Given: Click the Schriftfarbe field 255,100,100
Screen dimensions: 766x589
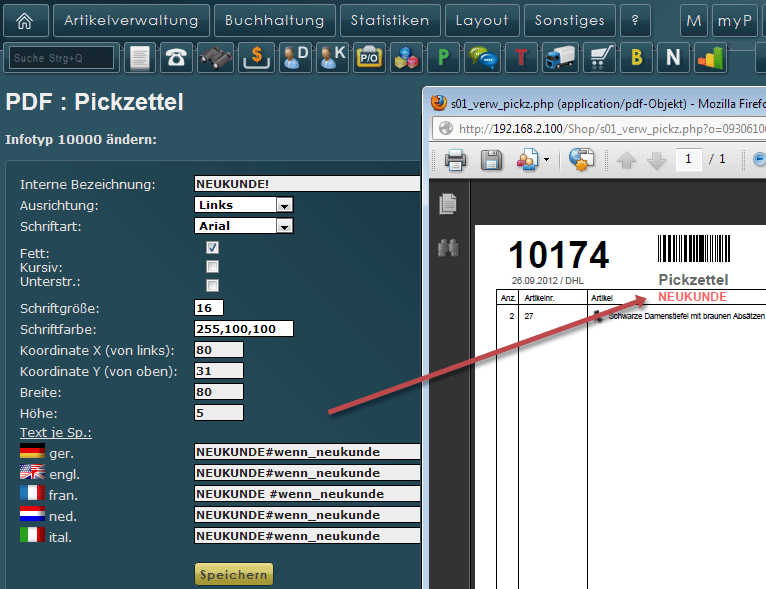Looking at the screenshot, I should click(x=244, y=329).
